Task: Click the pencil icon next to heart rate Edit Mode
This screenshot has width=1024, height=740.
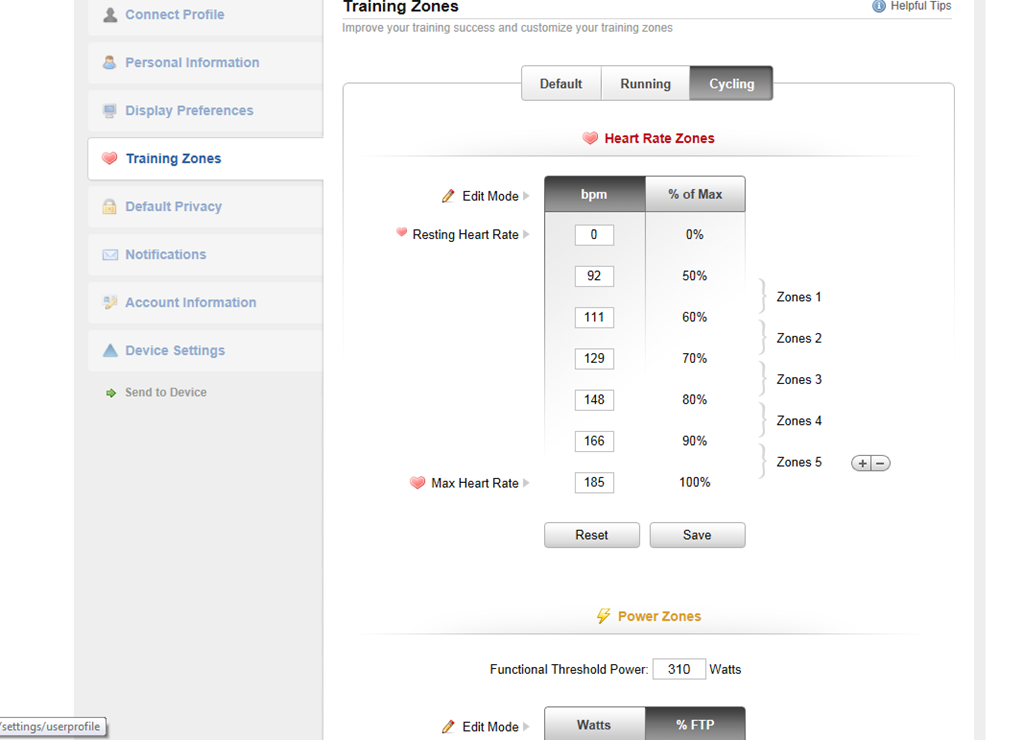Action: (x=448, y=196)
